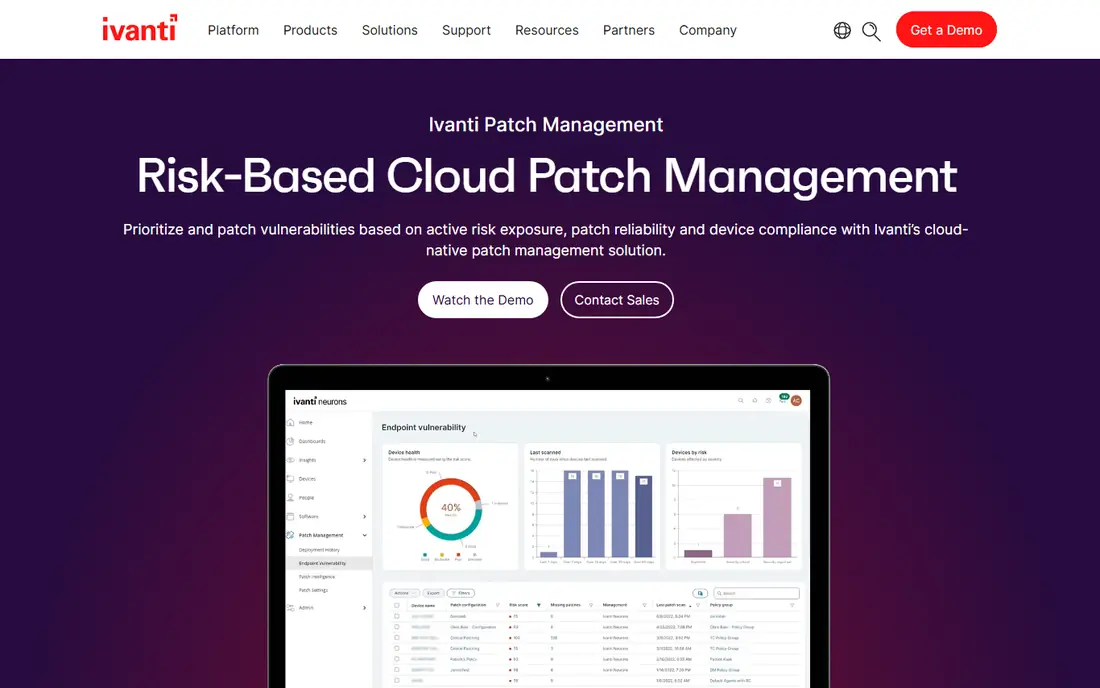Open the Support menu
This screenshot has height=688, width=1100.
[x=466, y=30]
